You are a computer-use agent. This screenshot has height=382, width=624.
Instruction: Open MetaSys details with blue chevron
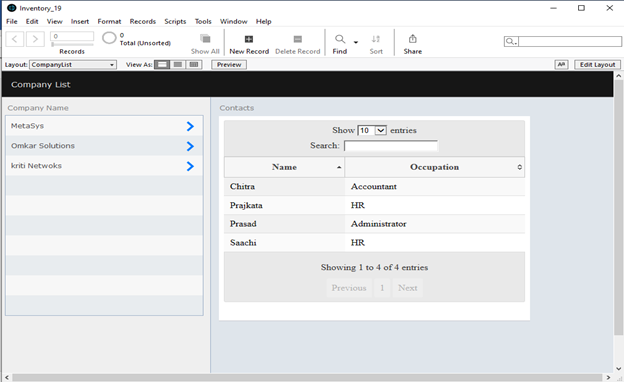click(190, 126)
